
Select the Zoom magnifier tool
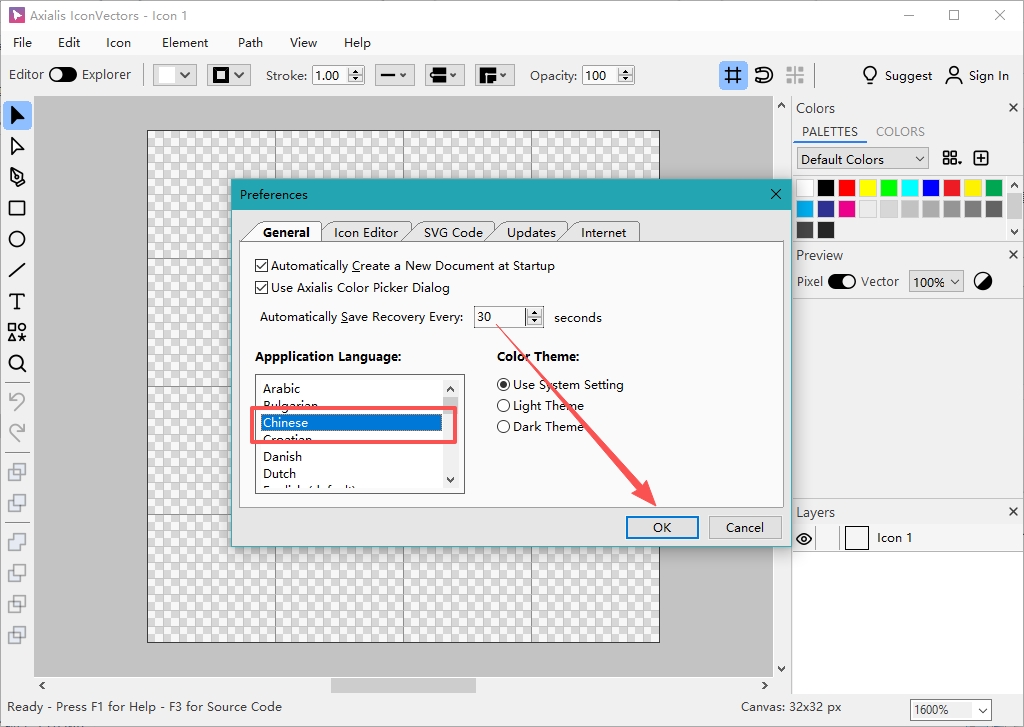(17, 363)
